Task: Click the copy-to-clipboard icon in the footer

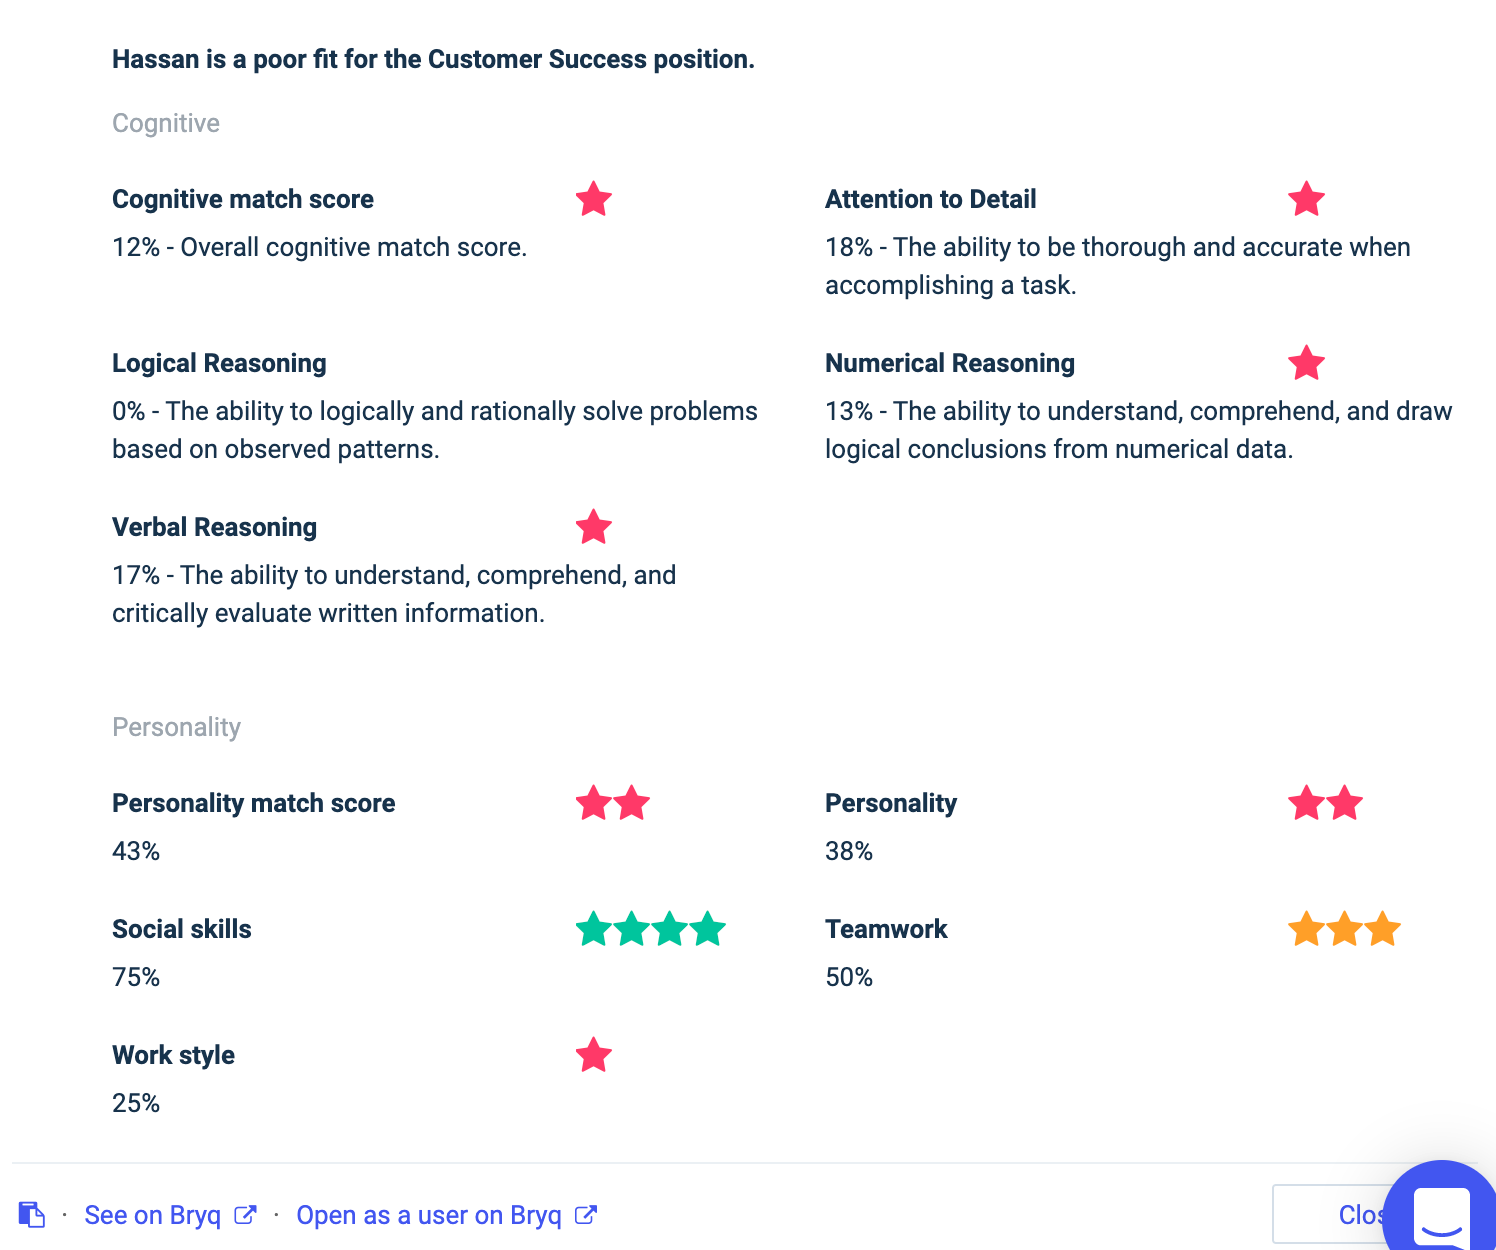Action: pos(32,1214)
